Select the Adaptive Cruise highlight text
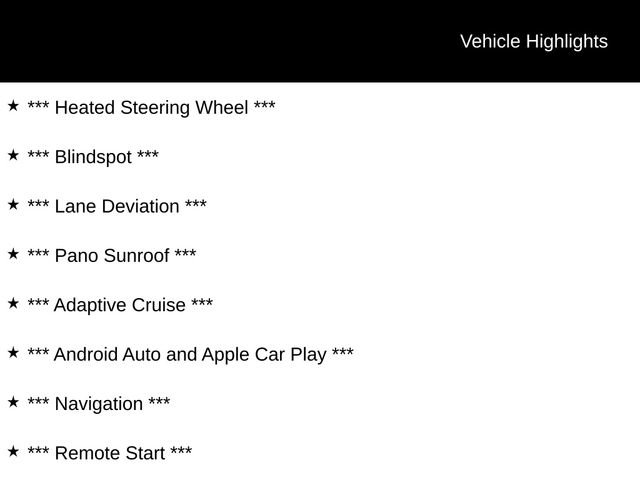 pos(120,305)
